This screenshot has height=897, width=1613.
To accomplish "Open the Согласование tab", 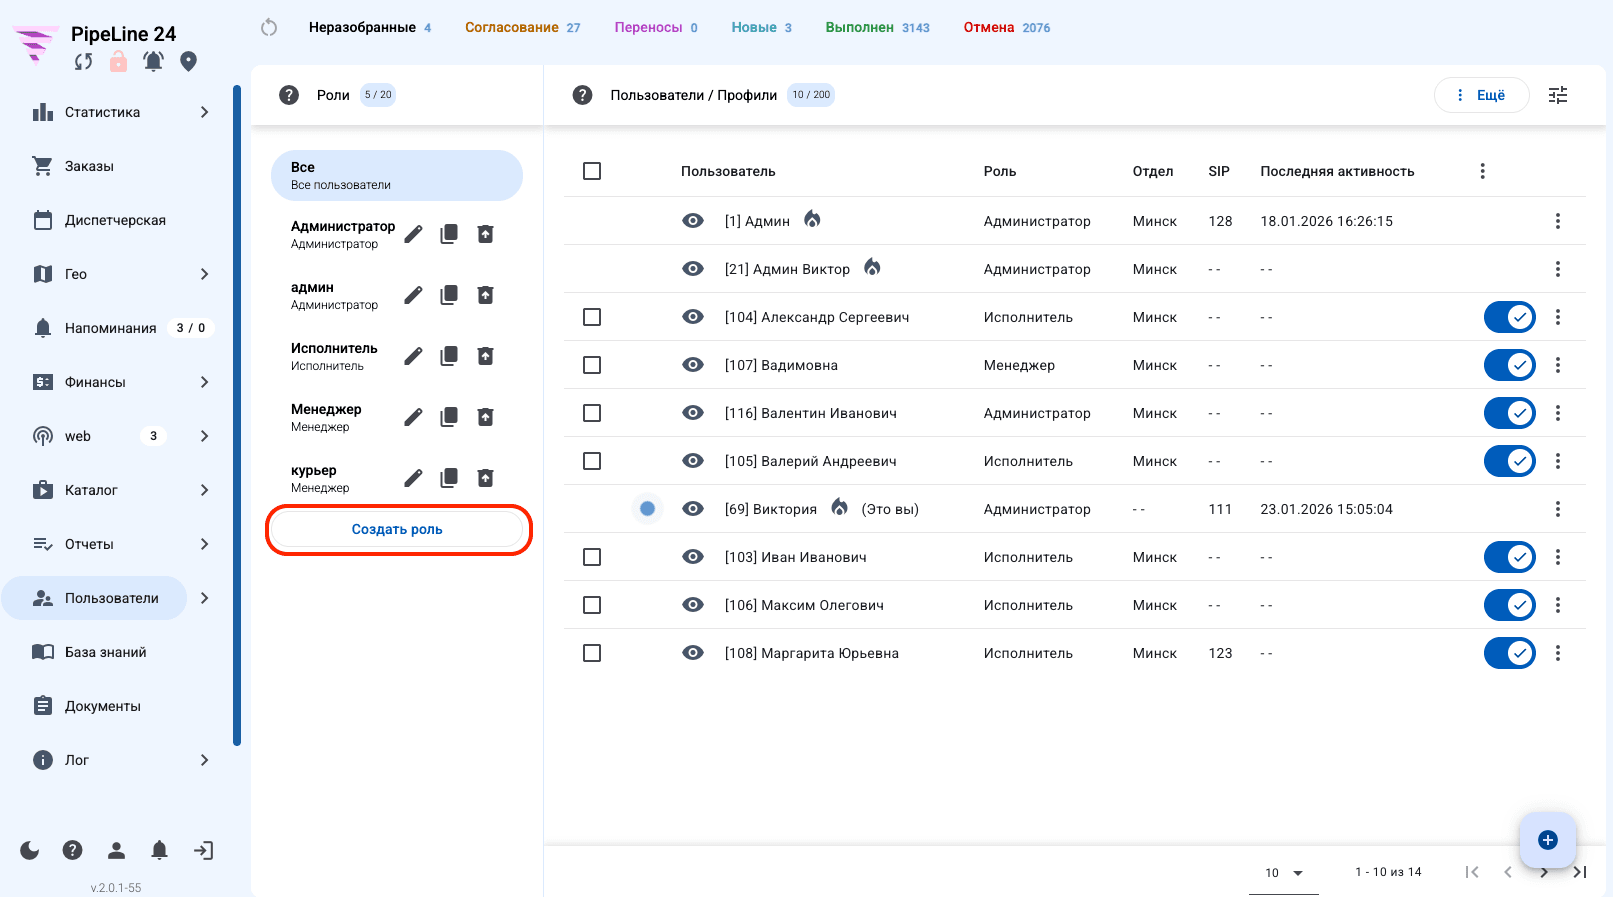I will pyautogui.click(x=522, y=27).
